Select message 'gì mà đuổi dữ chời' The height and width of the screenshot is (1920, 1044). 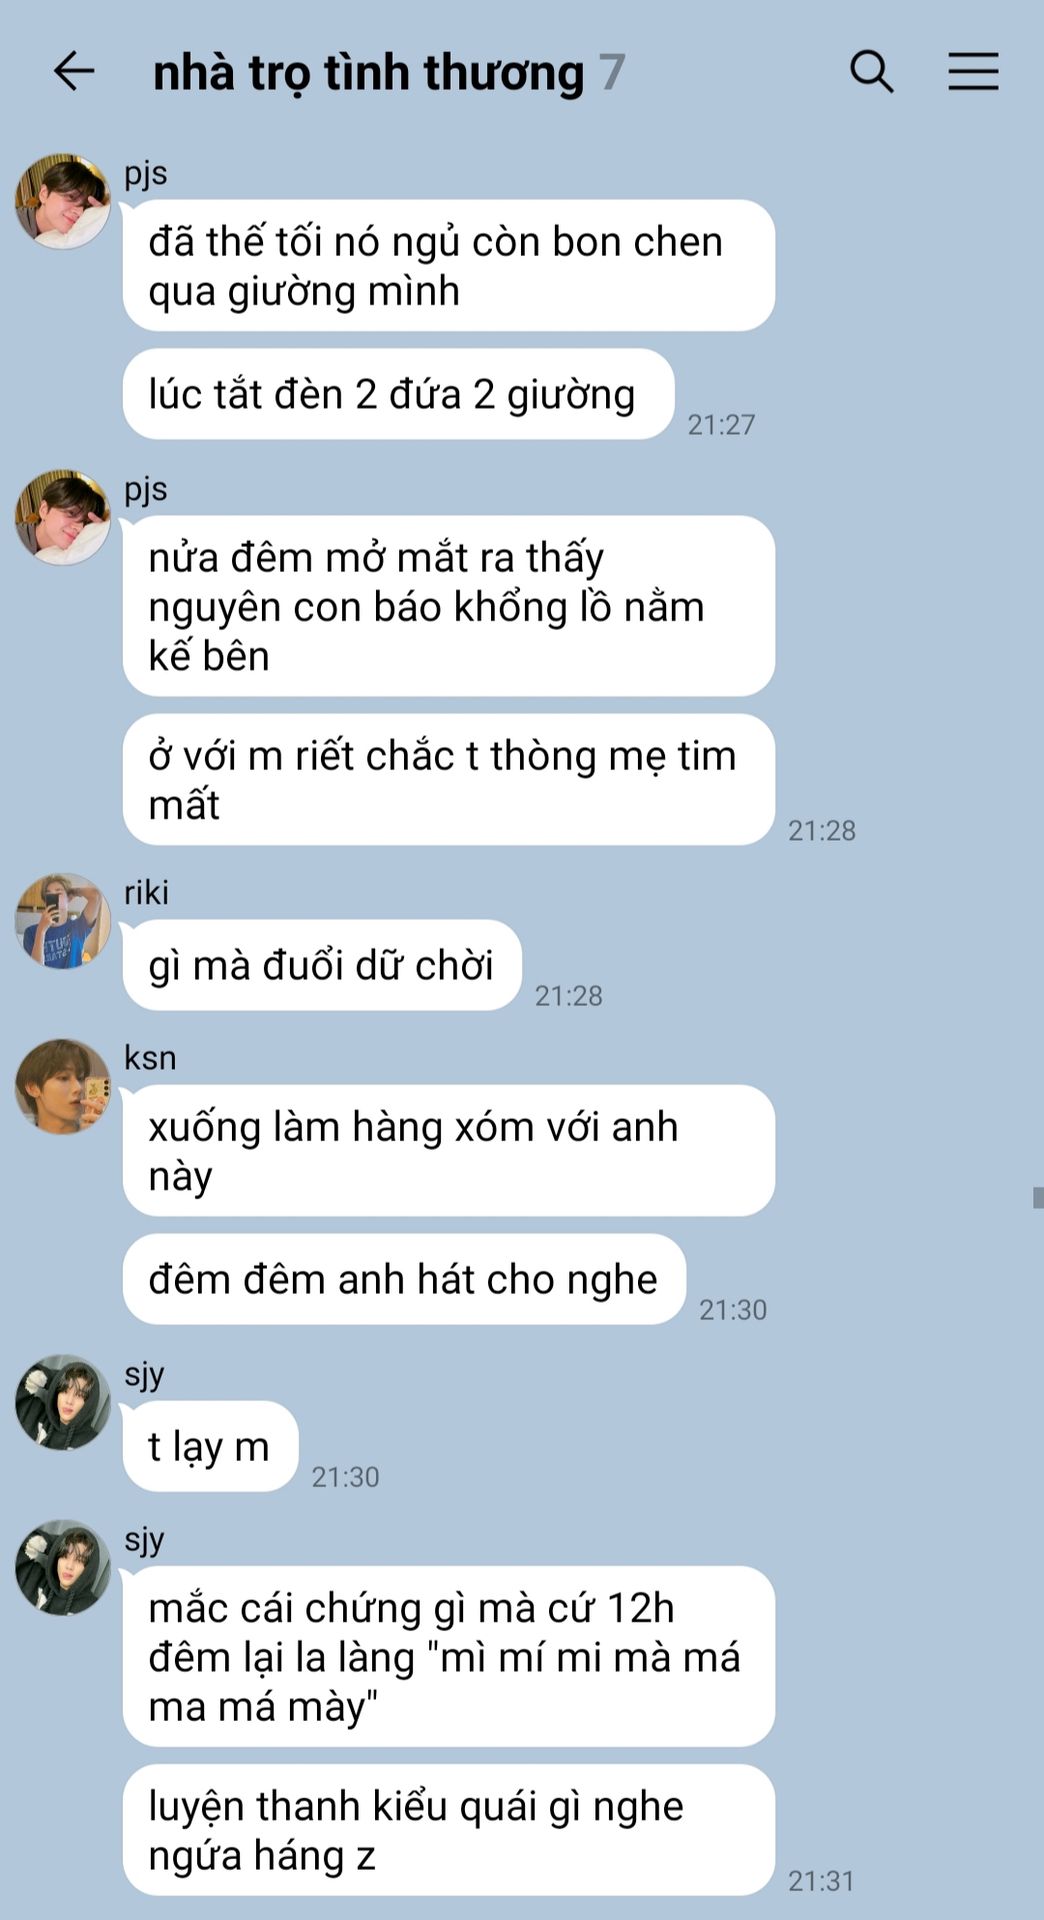point(322,965)
